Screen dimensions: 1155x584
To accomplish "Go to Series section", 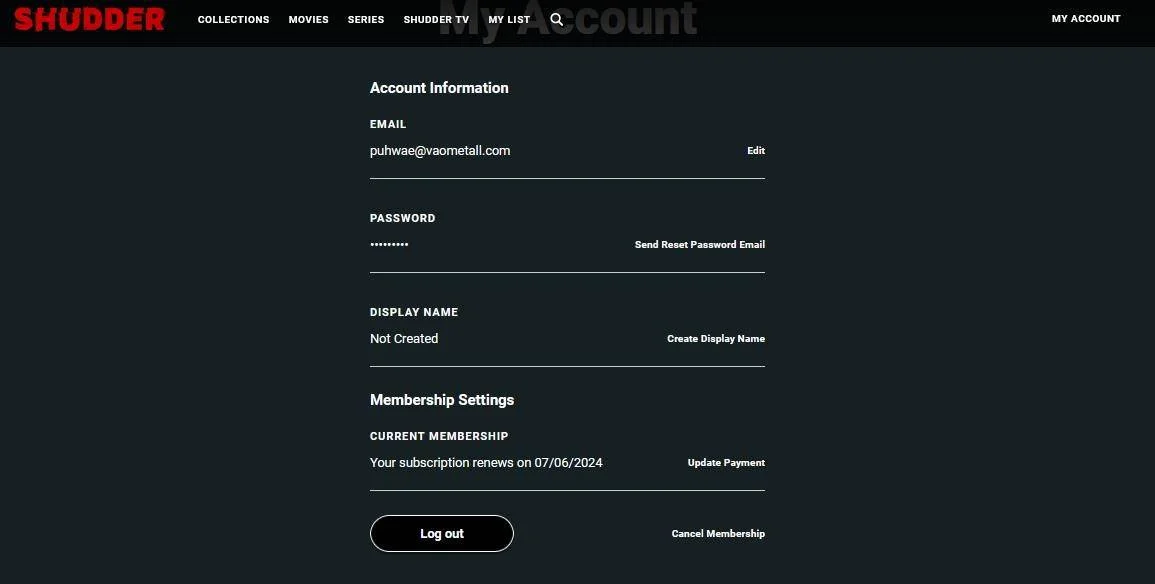I will [366, 20].
